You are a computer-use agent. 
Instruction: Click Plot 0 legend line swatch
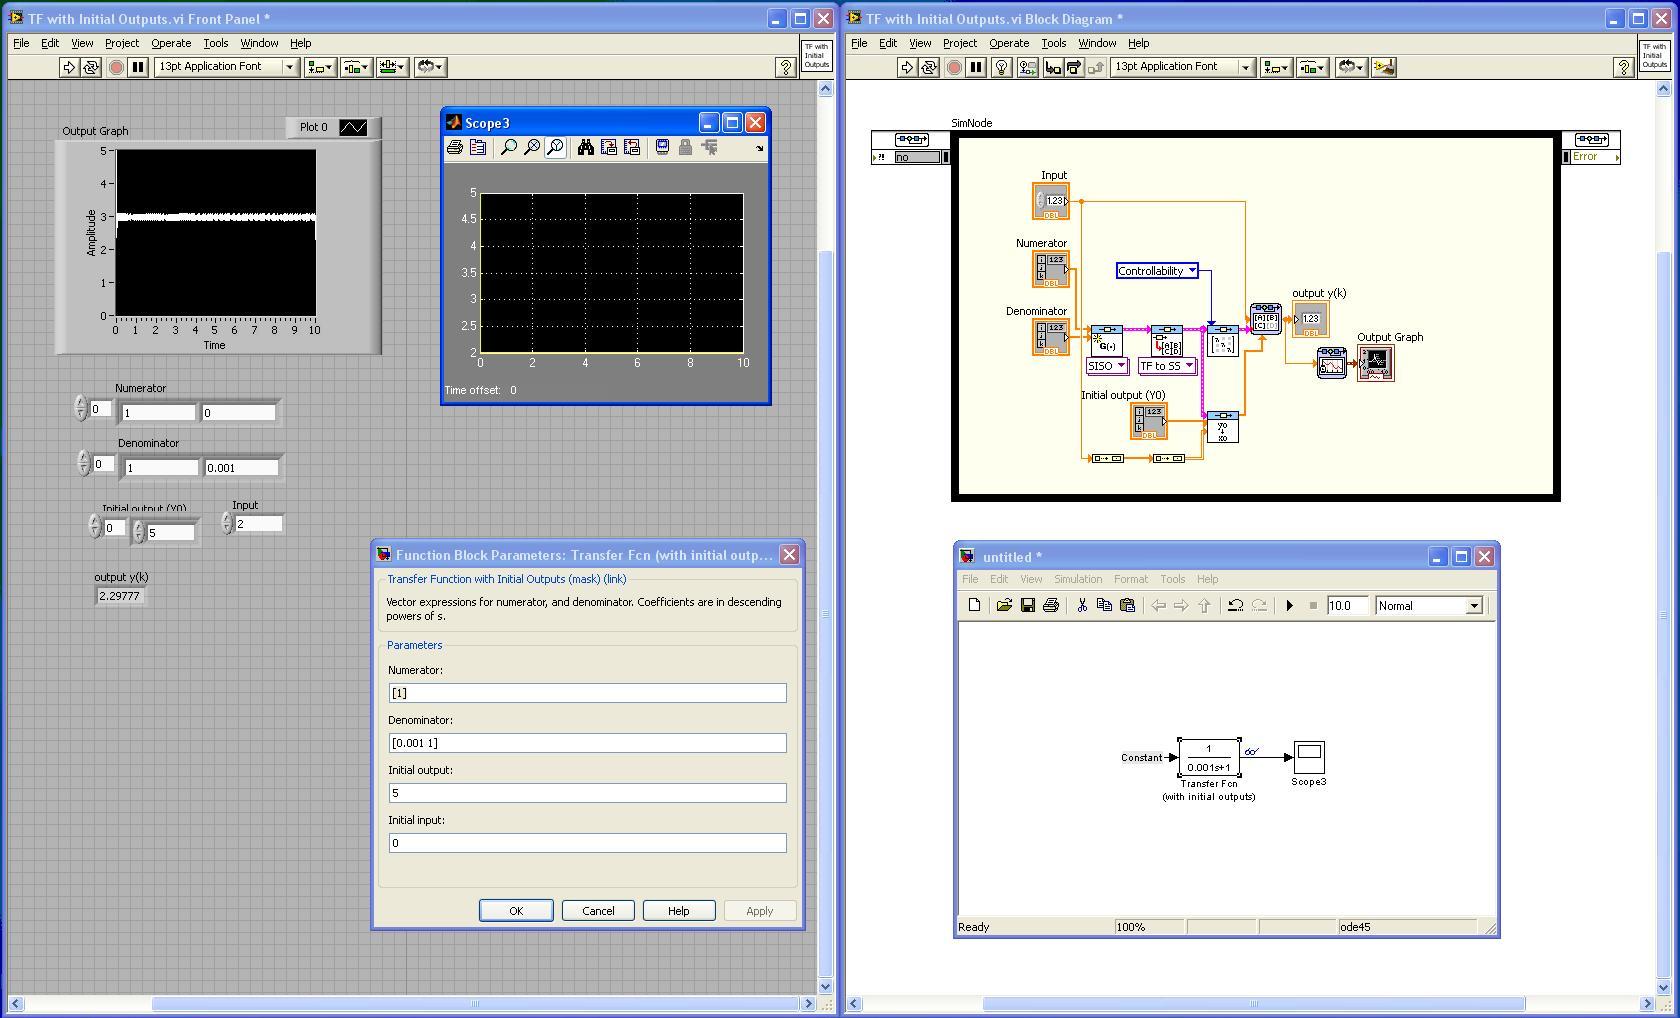point(353,127)
